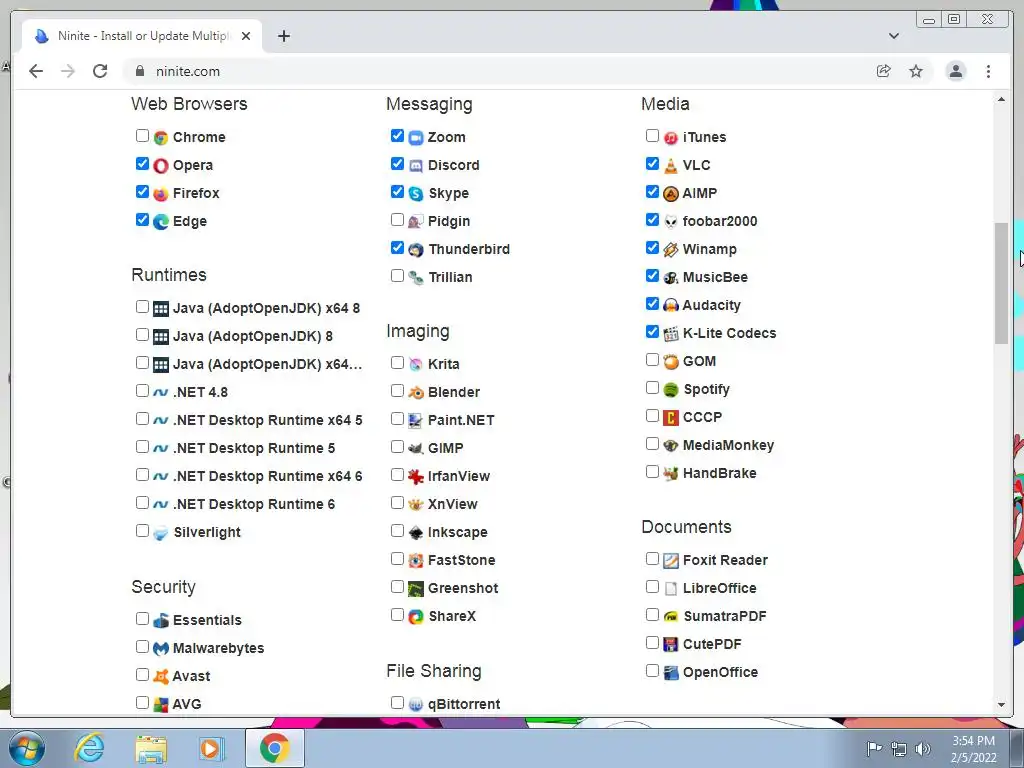Viewport: 1024px width, 768px height.
Task: Check the Silverlight checkbox
Action: (142, 530)
